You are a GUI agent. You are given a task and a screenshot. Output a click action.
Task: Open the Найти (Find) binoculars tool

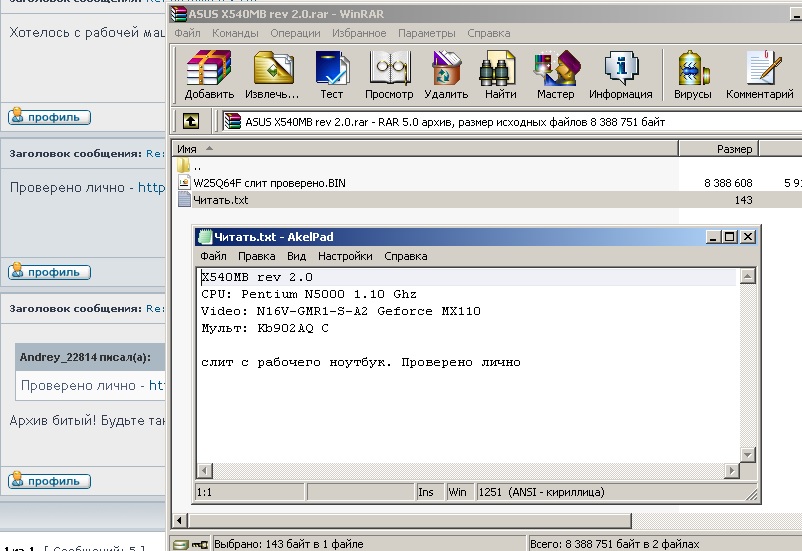(x=500, y=74)
